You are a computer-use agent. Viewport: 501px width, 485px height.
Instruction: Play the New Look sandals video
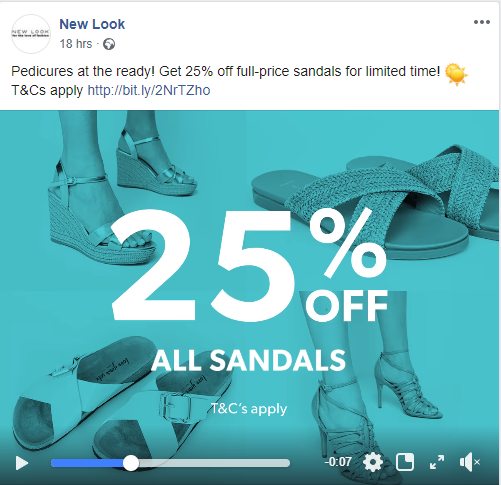point(22,463)
